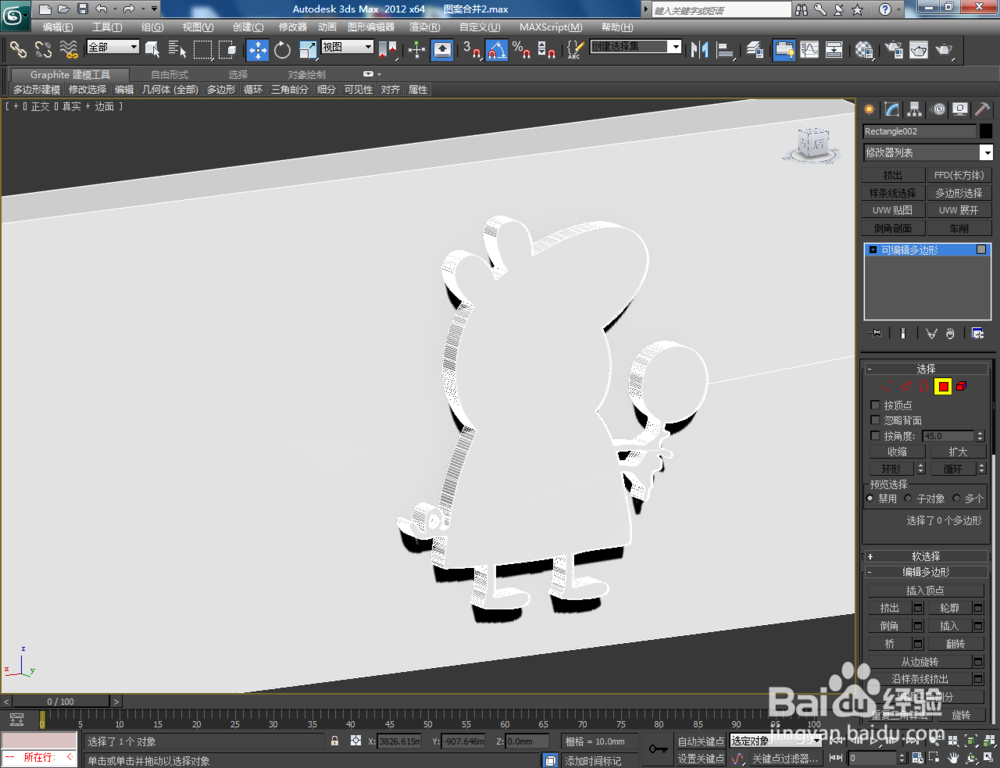Open Select by Name list icon

click(x=177, y=49)
